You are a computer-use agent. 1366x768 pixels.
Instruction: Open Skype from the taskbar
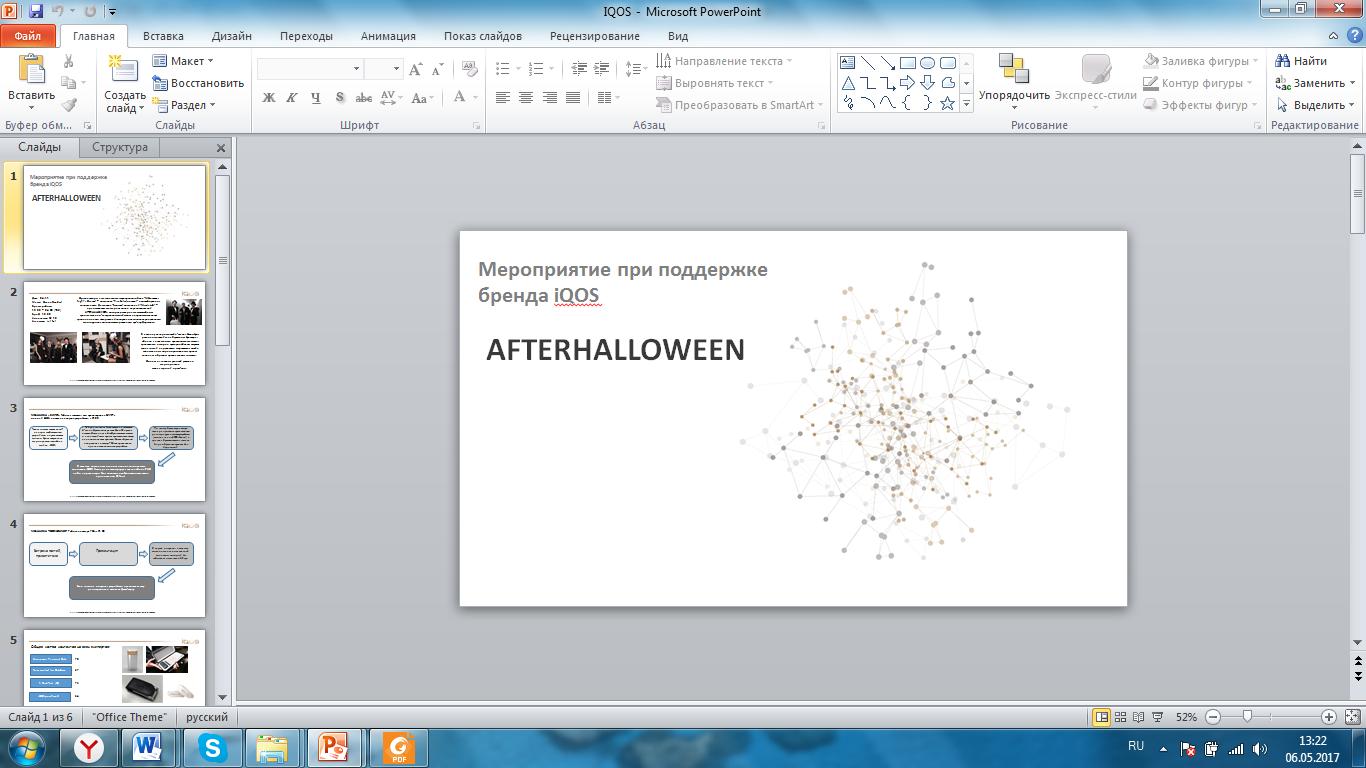pyautogui.click(x=212, y=747)
